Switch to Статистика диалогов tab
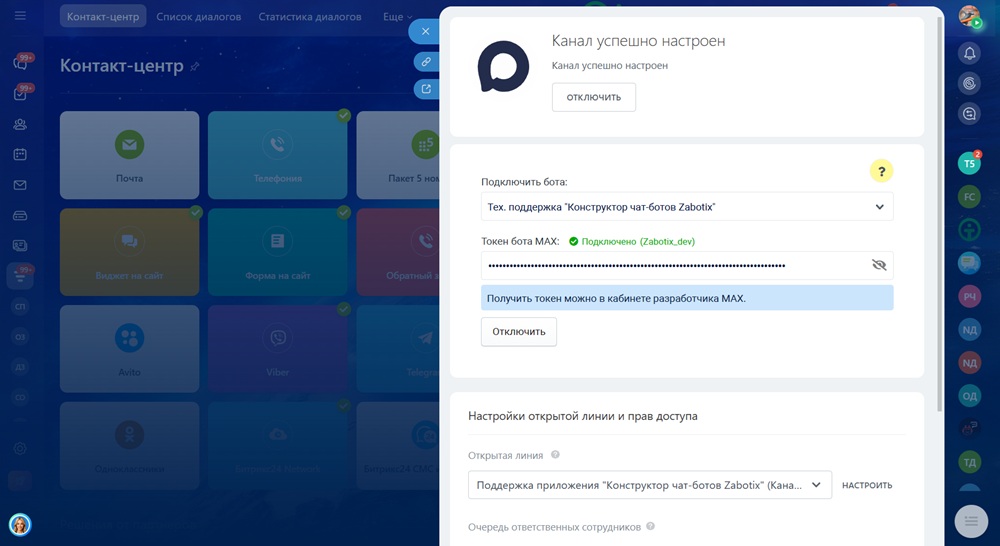This screenshot has height=546, width=1000. click(x=310, y=17)
